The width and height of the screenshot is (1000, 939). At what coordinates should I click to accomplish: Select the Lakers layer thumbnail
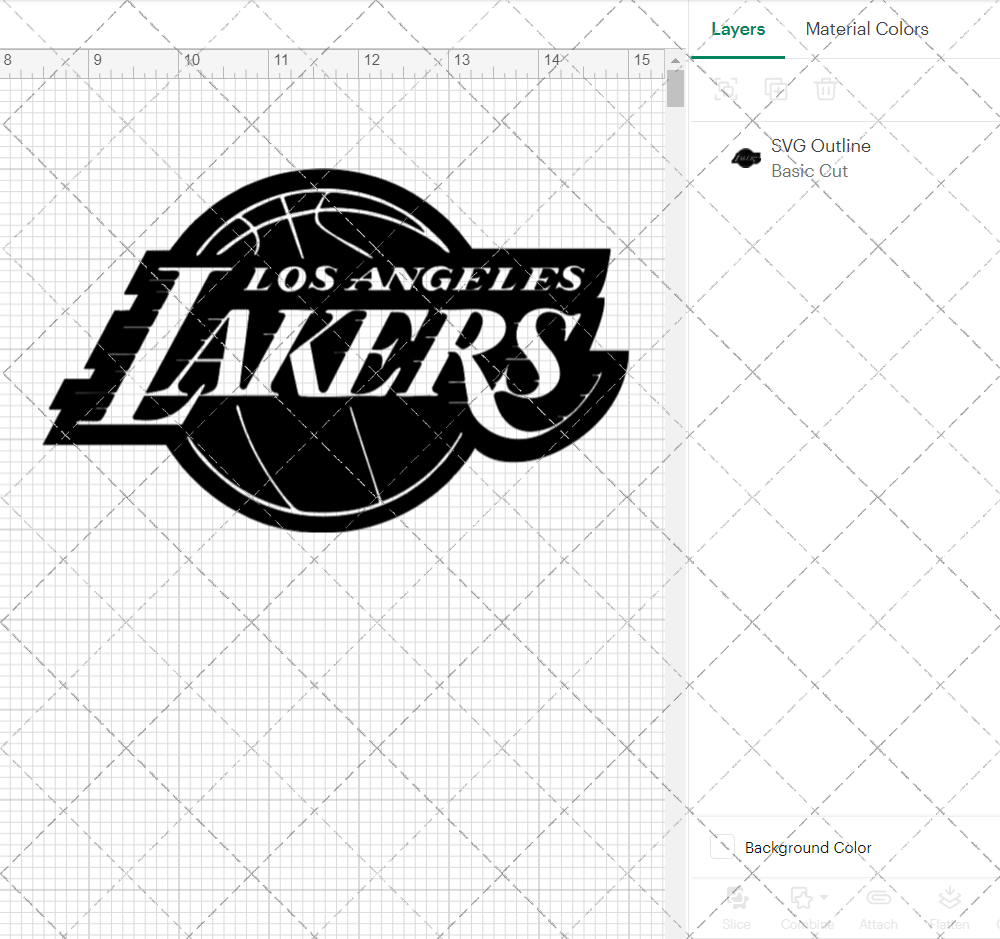(746, 158)
